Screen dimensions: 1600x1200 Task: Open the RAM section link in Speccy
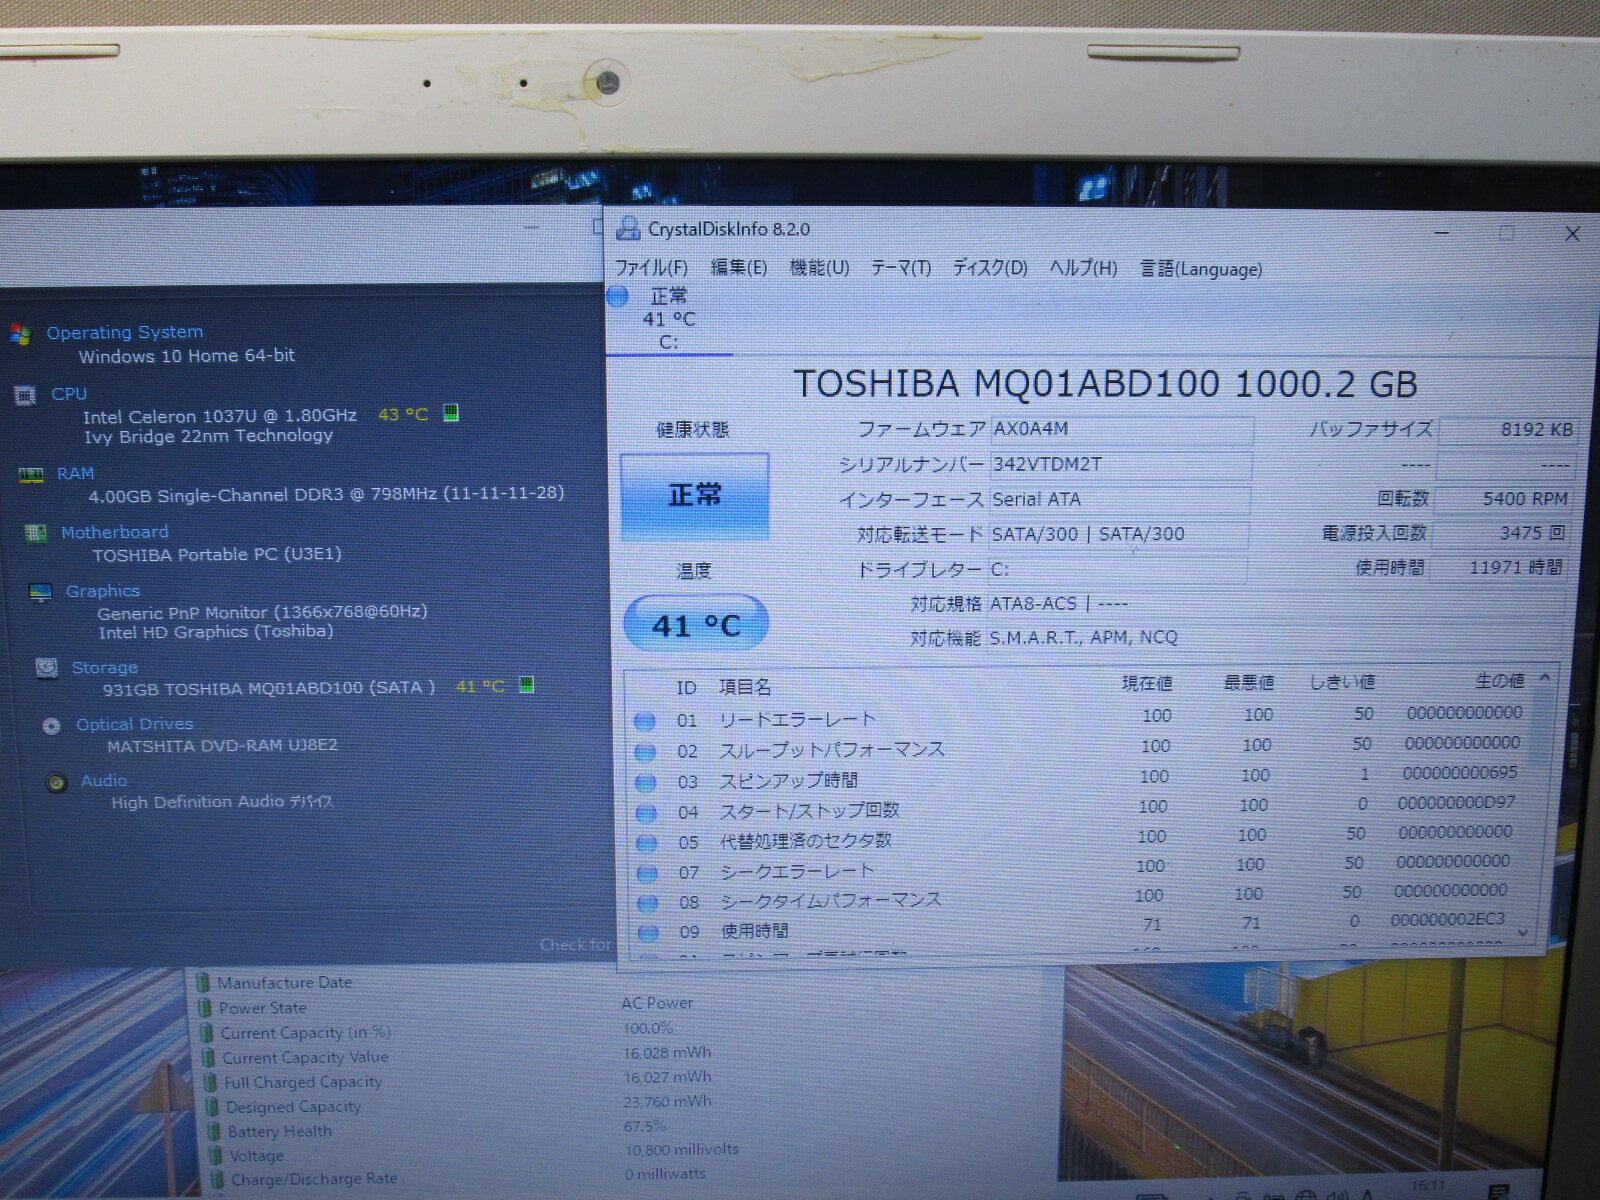click(x=75, y=474)
